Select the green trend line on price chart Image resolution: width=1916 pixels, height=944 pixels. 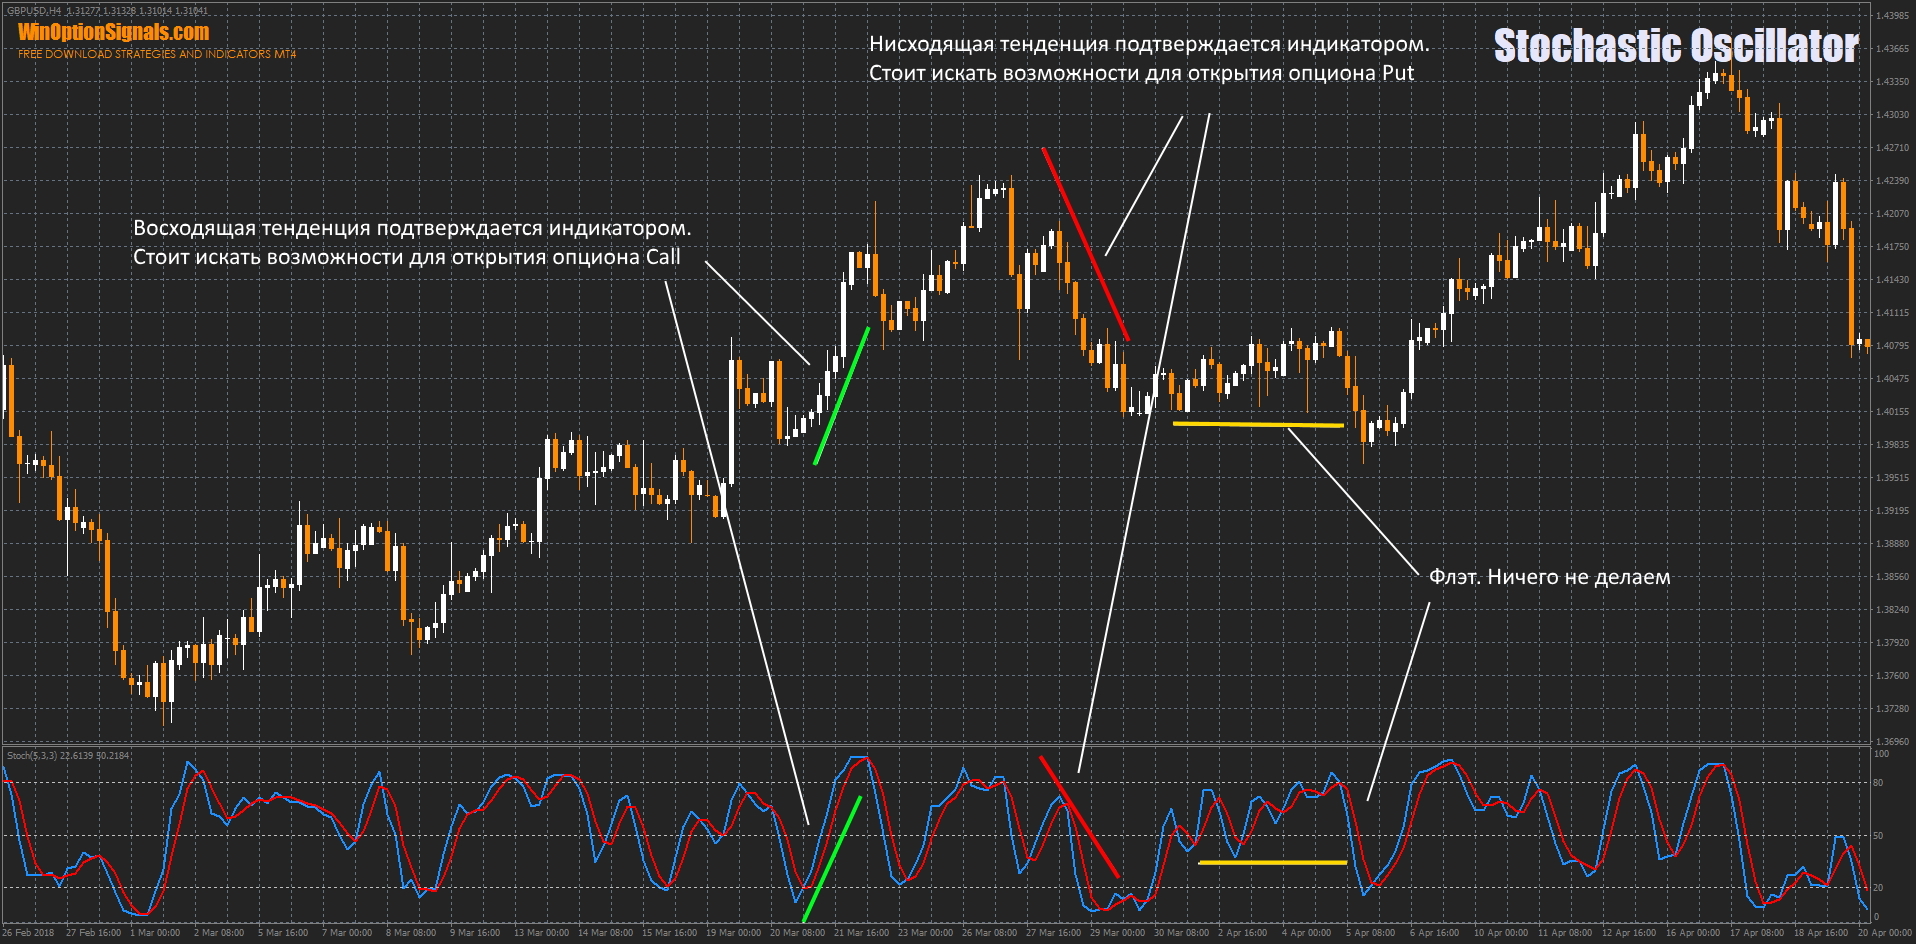pyautogui.click(x=842, y=396)
